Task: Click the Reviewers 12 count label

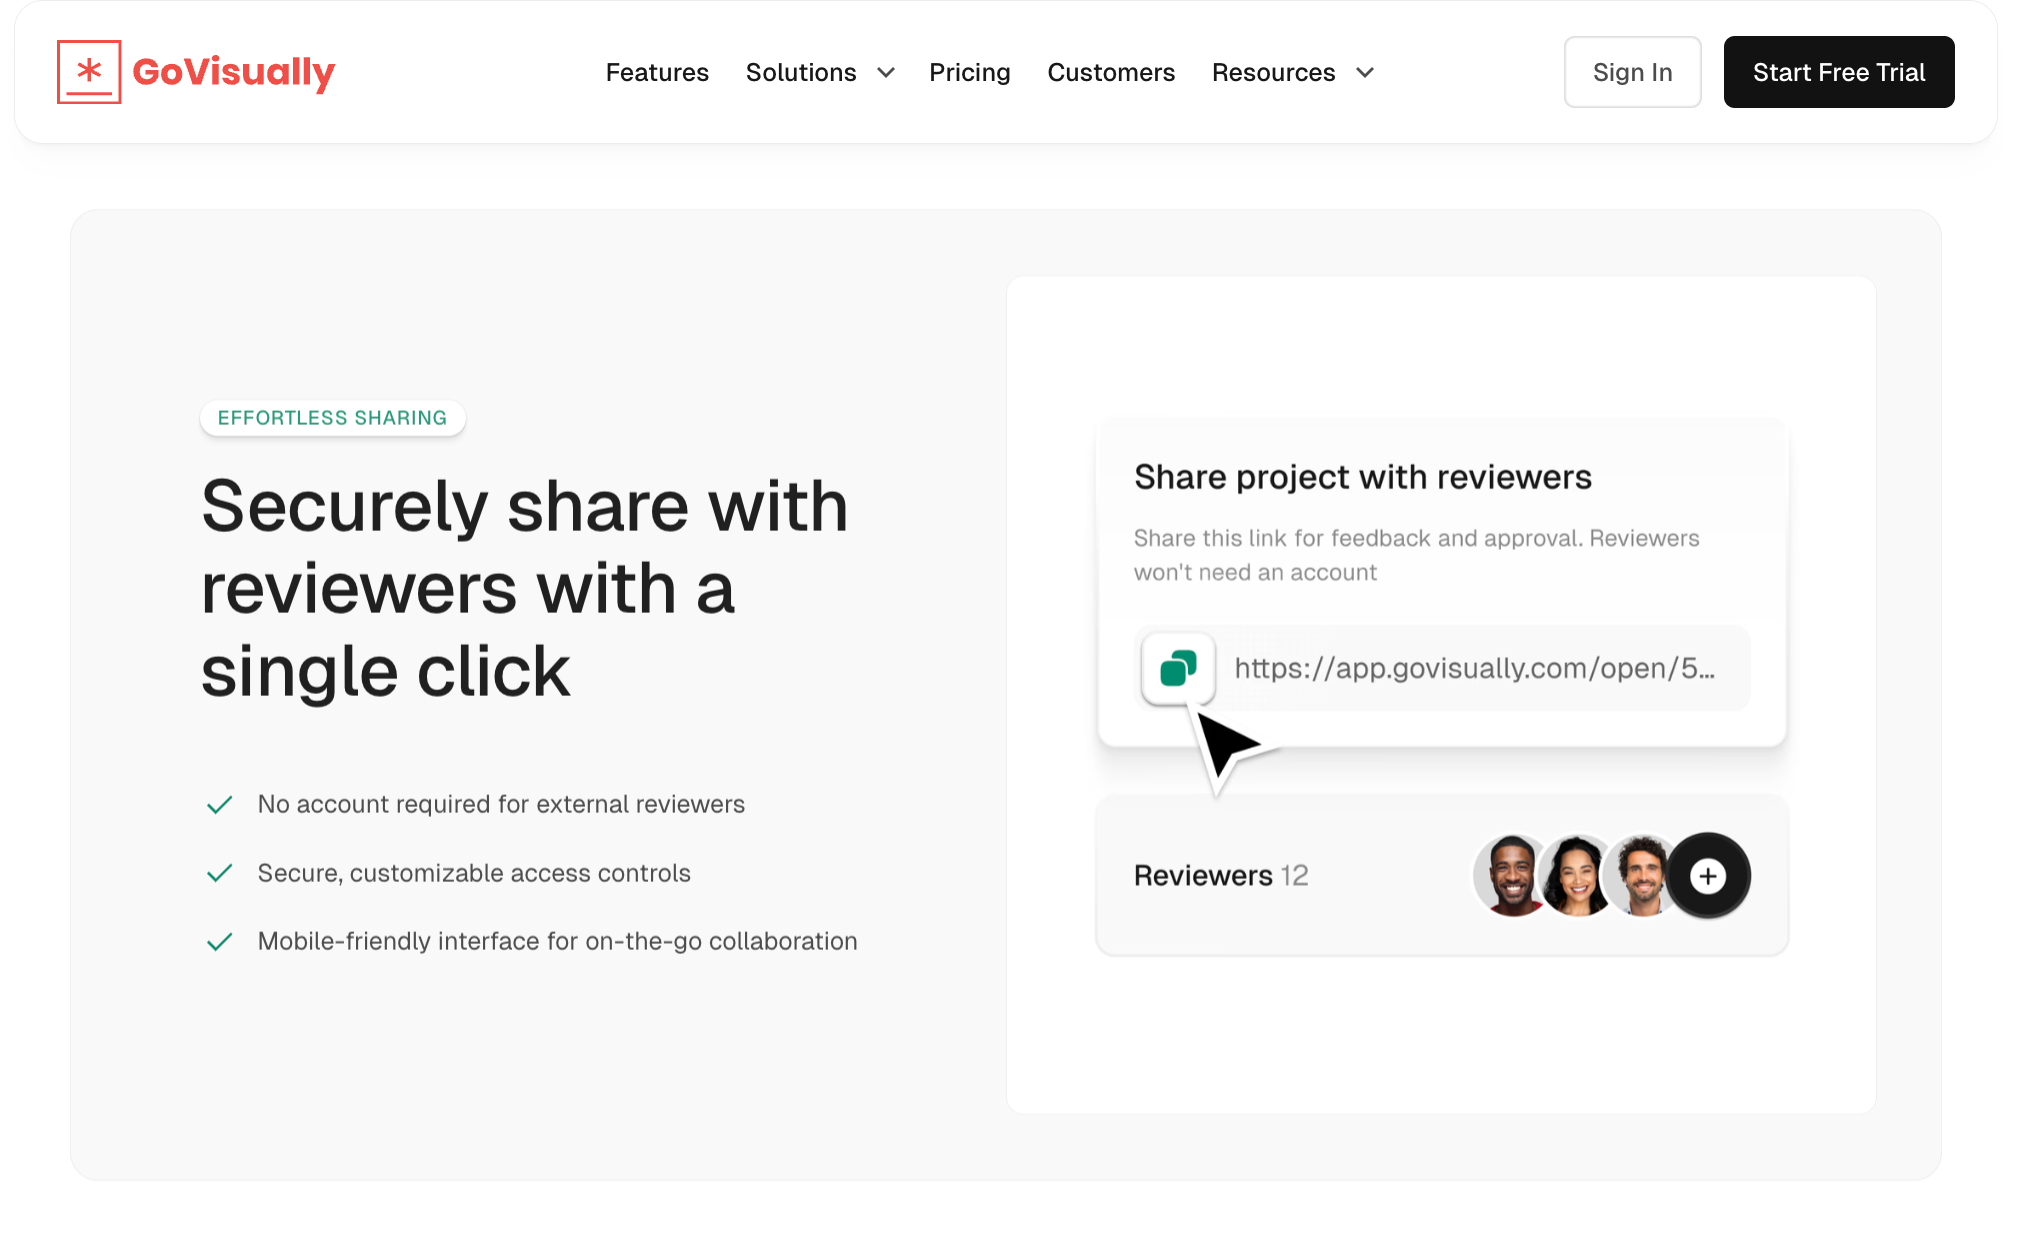Action: point(1220,875)
